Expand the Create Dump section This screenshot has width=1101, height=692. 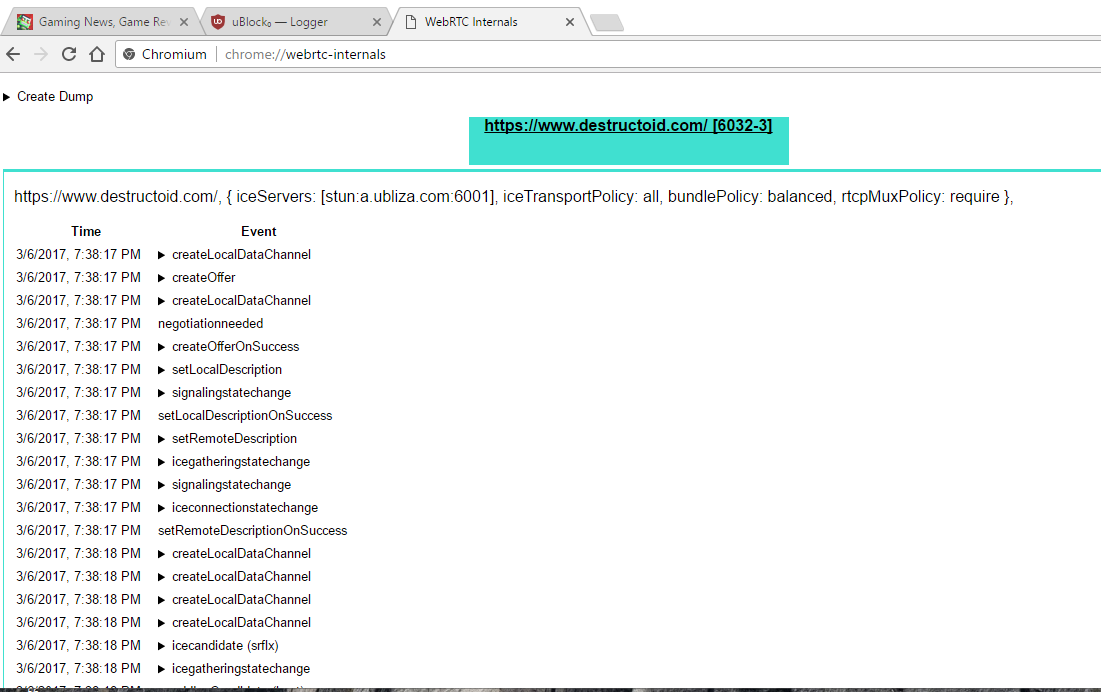point(8,96)
